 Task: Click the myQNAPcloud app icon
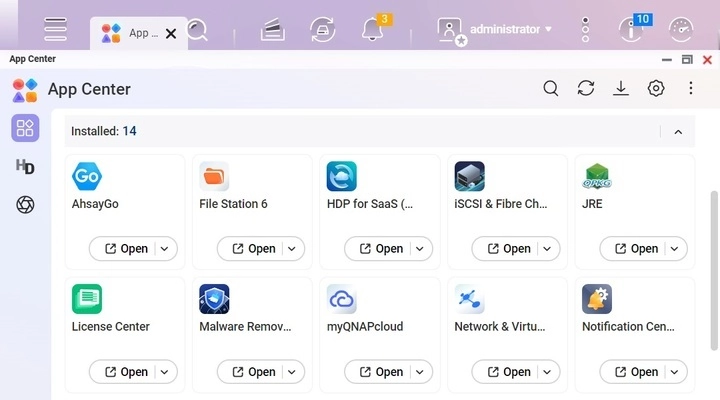click(x=342, y=299)
